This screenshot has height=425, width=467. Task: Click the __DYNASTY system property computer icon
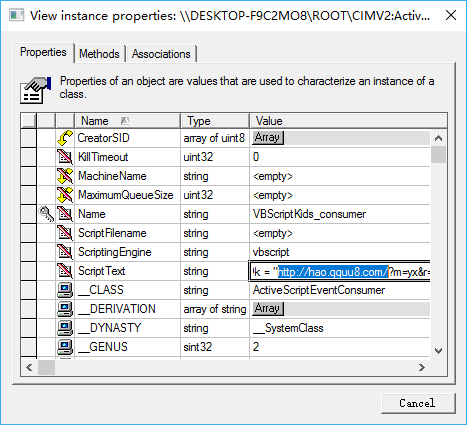pyautogui.click(x=65, y=328)
